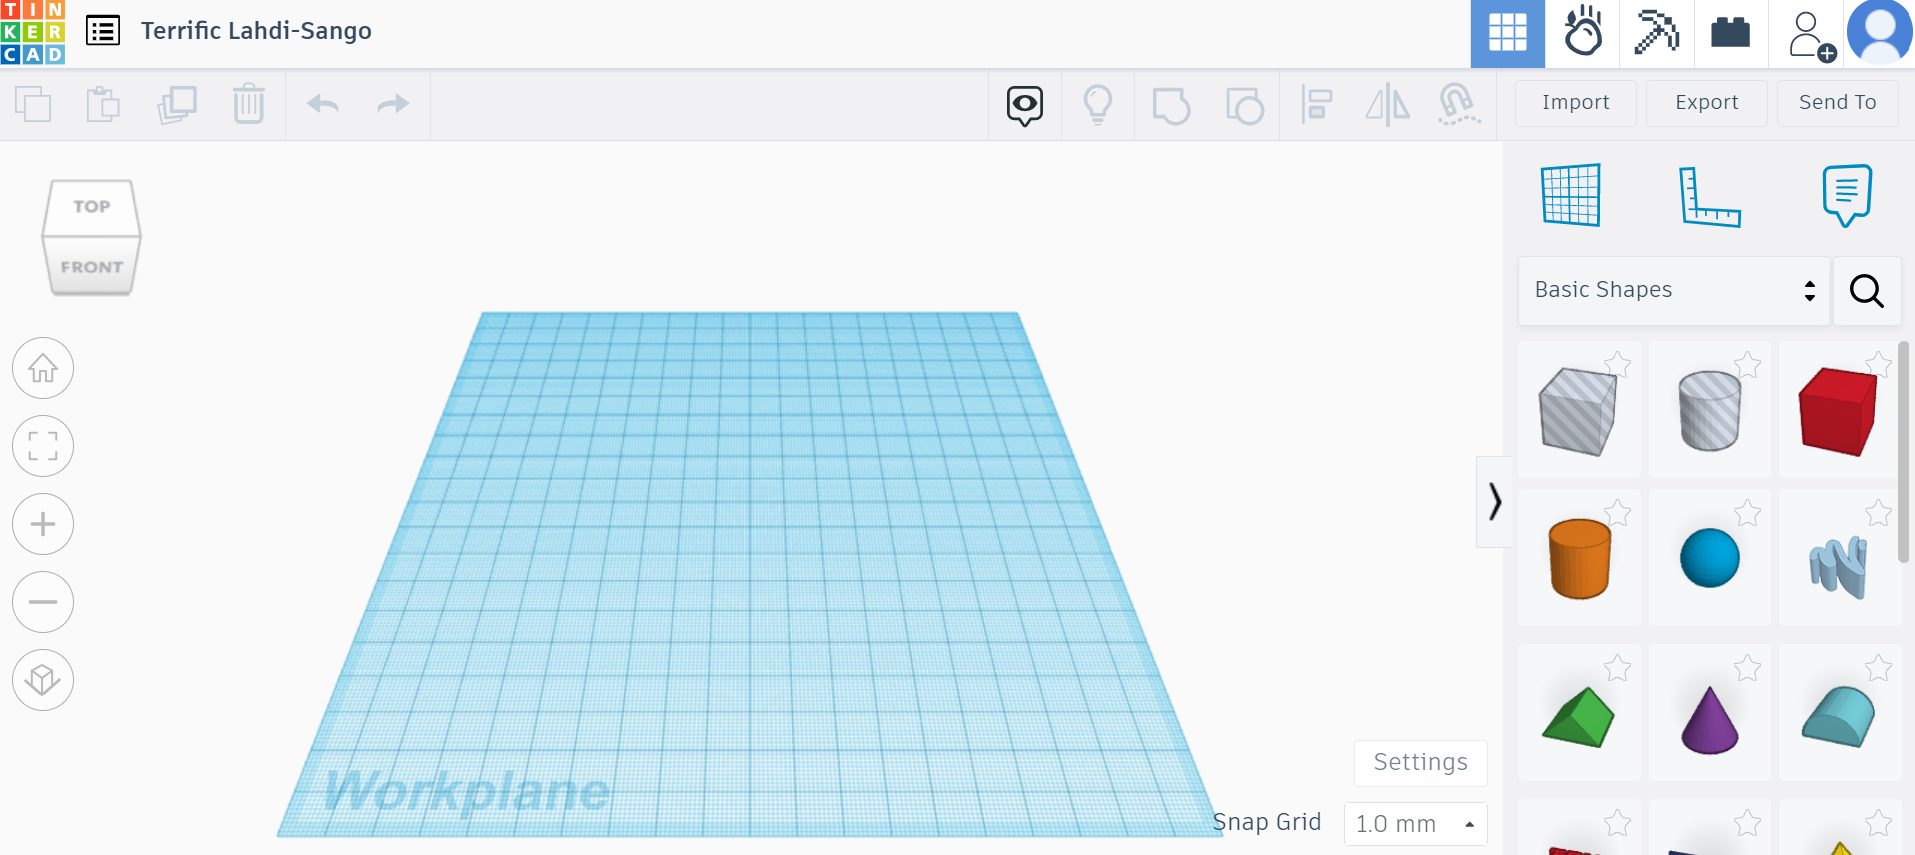Click the Export button

click(x=1707, y=103)
